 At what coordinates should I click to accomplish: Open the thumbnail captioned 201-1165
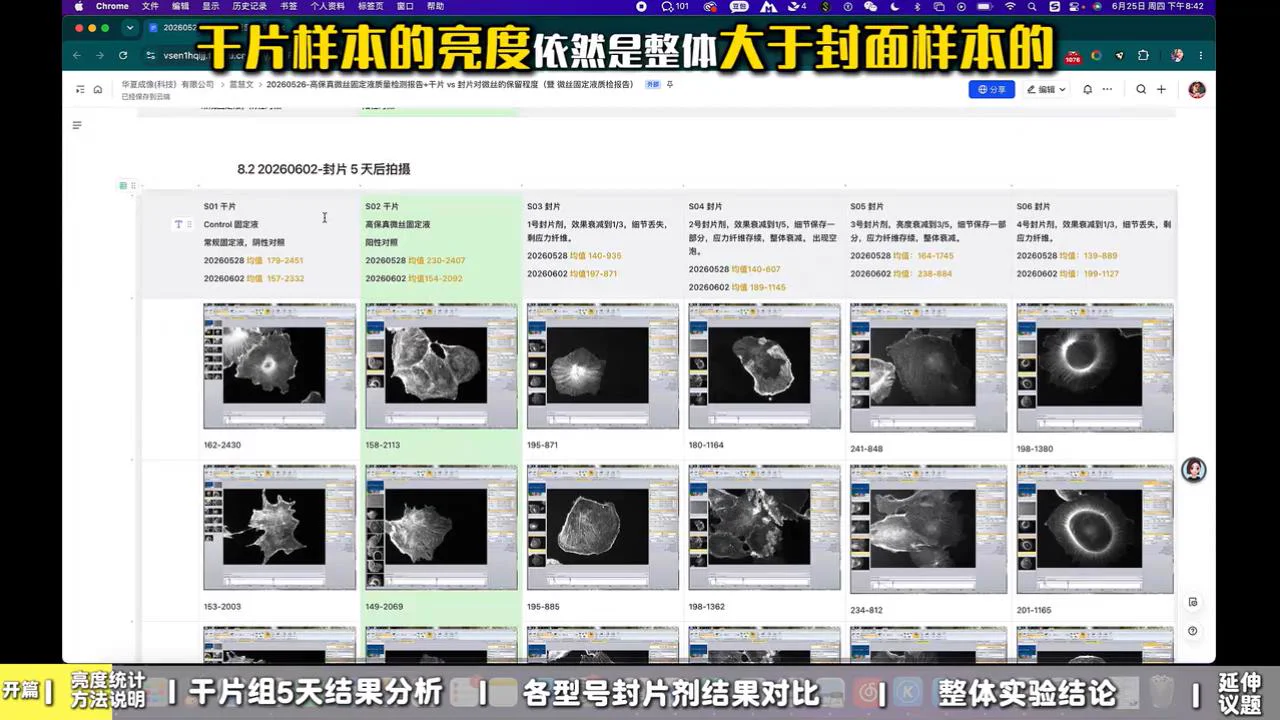(x=1095, y=529)
